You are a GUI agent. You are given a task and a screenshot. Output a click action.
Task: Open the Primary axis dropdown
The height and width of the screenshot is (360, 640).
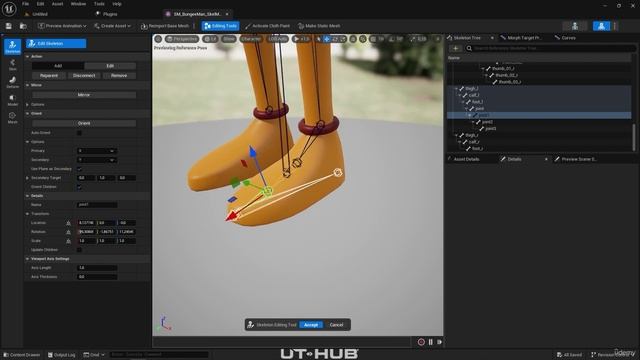[96, 151]
